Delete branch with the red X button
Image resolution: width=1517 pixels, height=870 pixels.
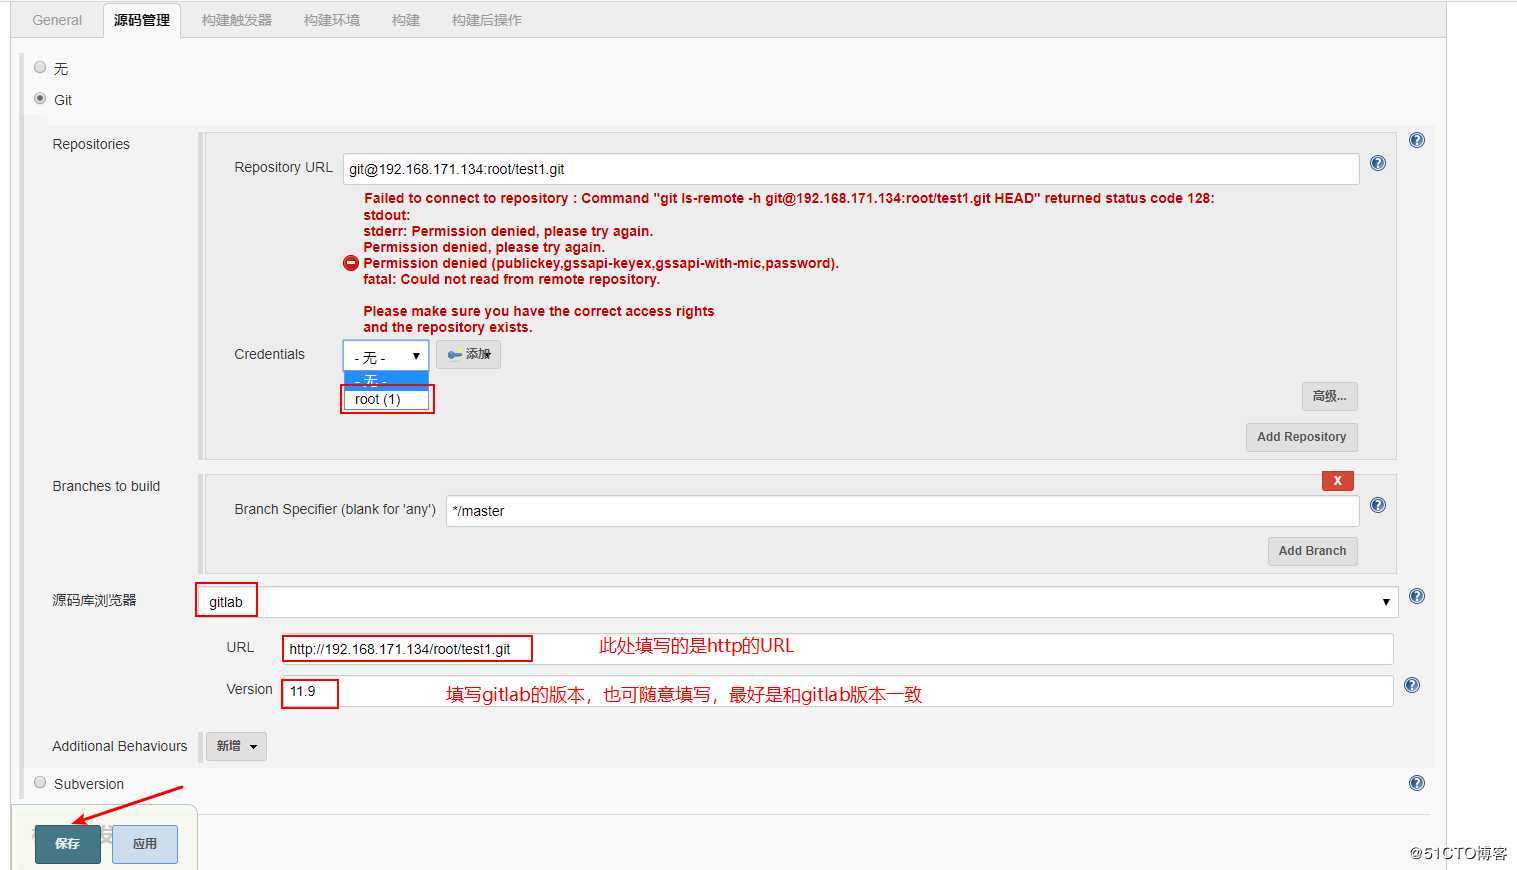tap(1337, 481)
